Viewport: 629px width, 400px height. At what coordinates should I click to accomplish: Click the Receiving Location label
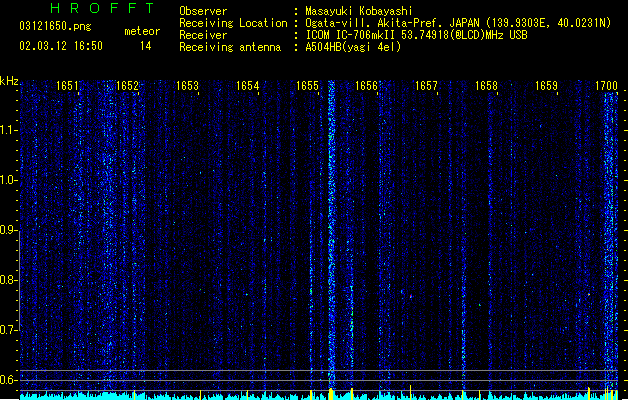233,23
